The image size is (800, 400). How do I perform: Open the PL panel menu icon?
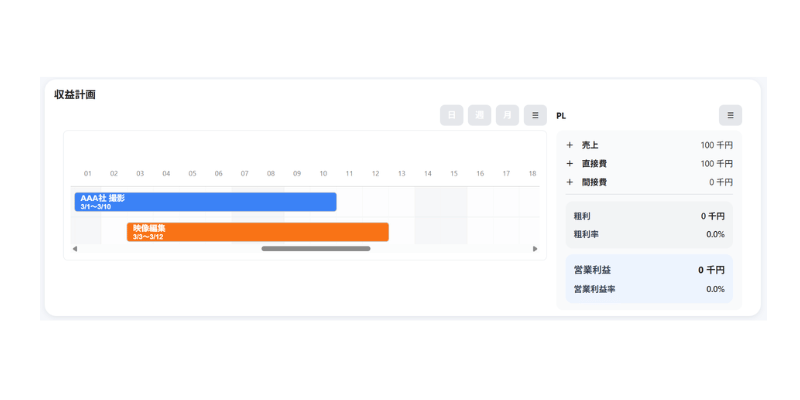[730, 115]
